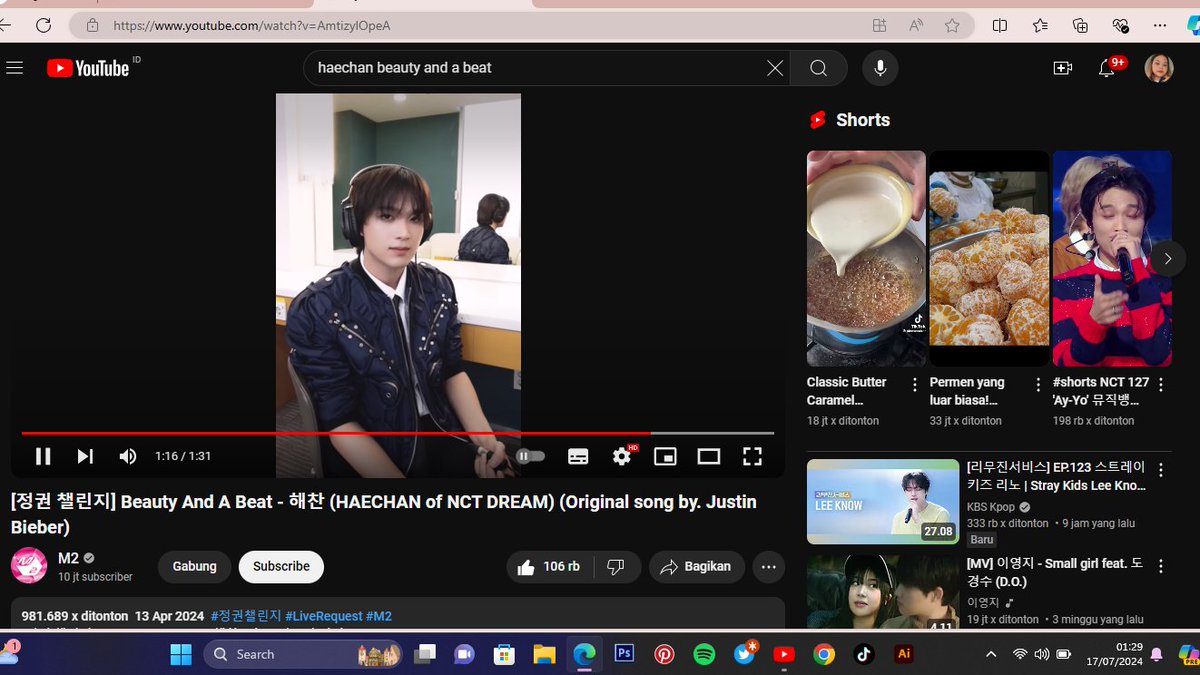This screenshot has height=675, width=1200.
Task: Go to YouTube home via logo
Action: [x=88, y=68]
